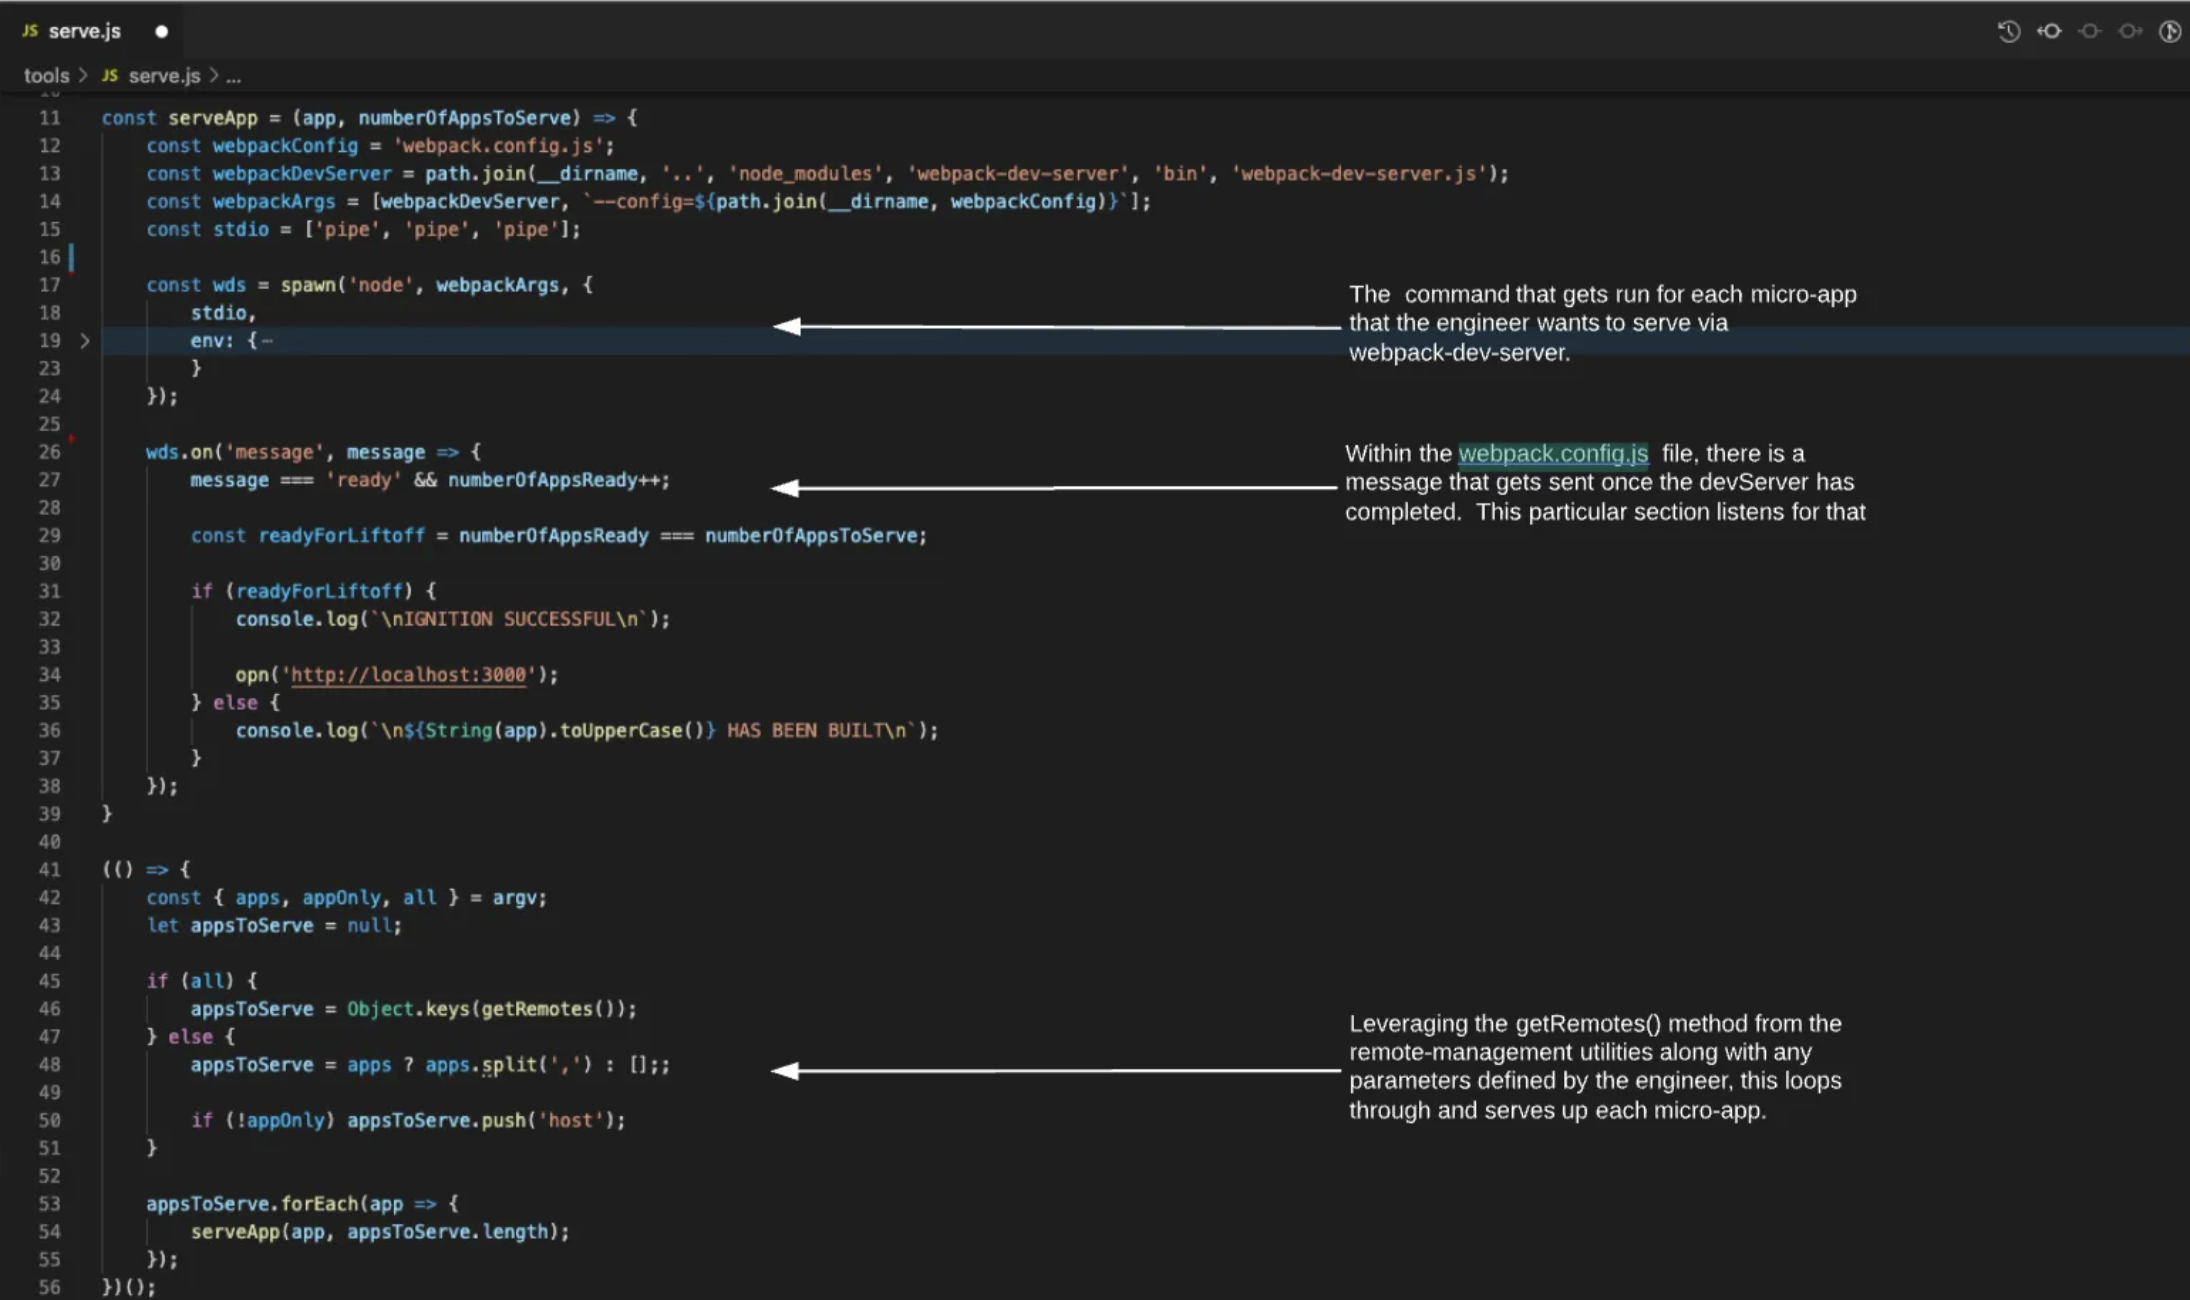
Task: Click 'toUpperCase()' on line 36
Action: coord(632,731)
